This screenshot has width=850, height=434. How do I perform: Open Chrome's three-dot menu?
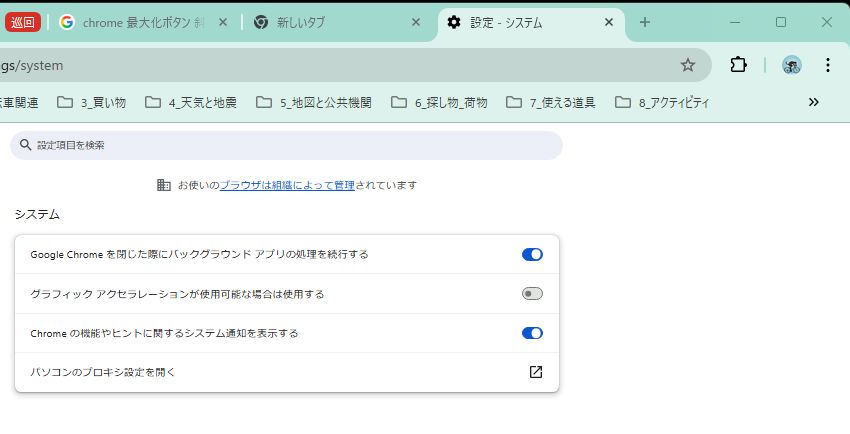click(827, 65)
